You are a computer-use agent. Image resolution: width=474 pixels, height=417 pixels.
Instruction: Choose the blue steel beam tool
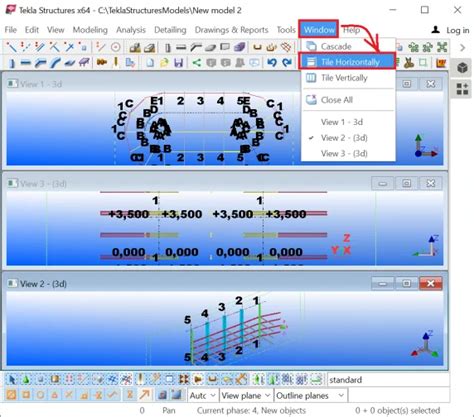tap(25, 62)
